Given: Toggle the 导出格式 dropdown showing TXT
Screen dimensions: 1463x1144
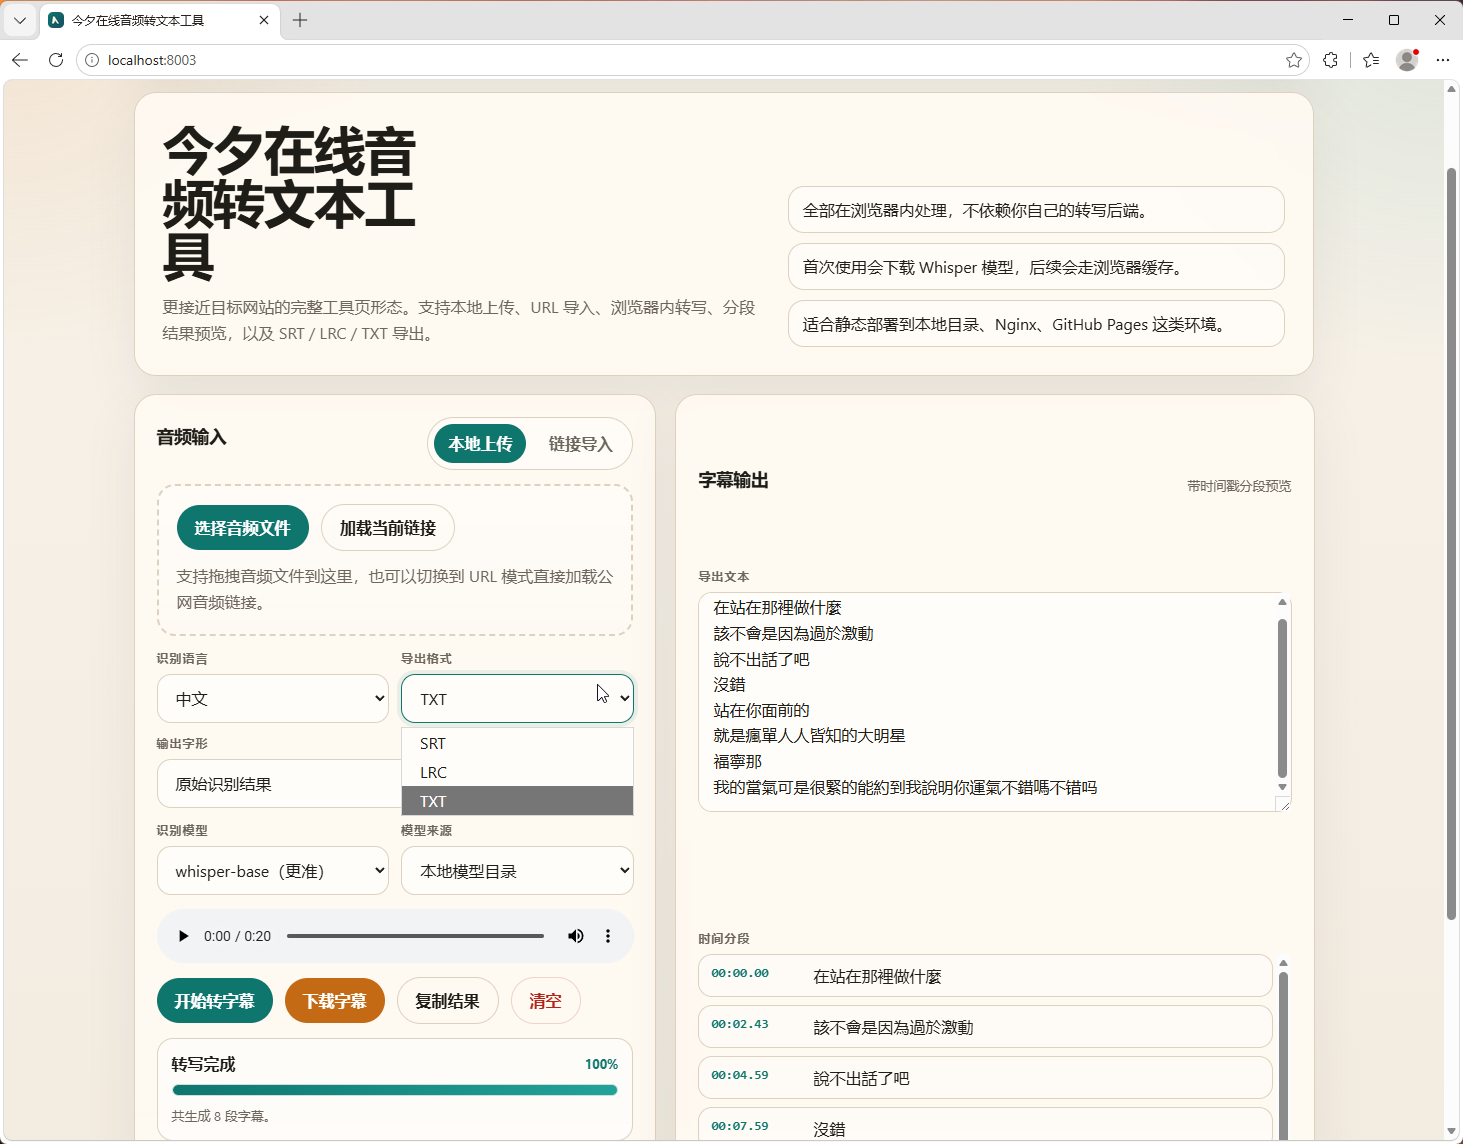Looking at the screenshot, I should (517, 699).
